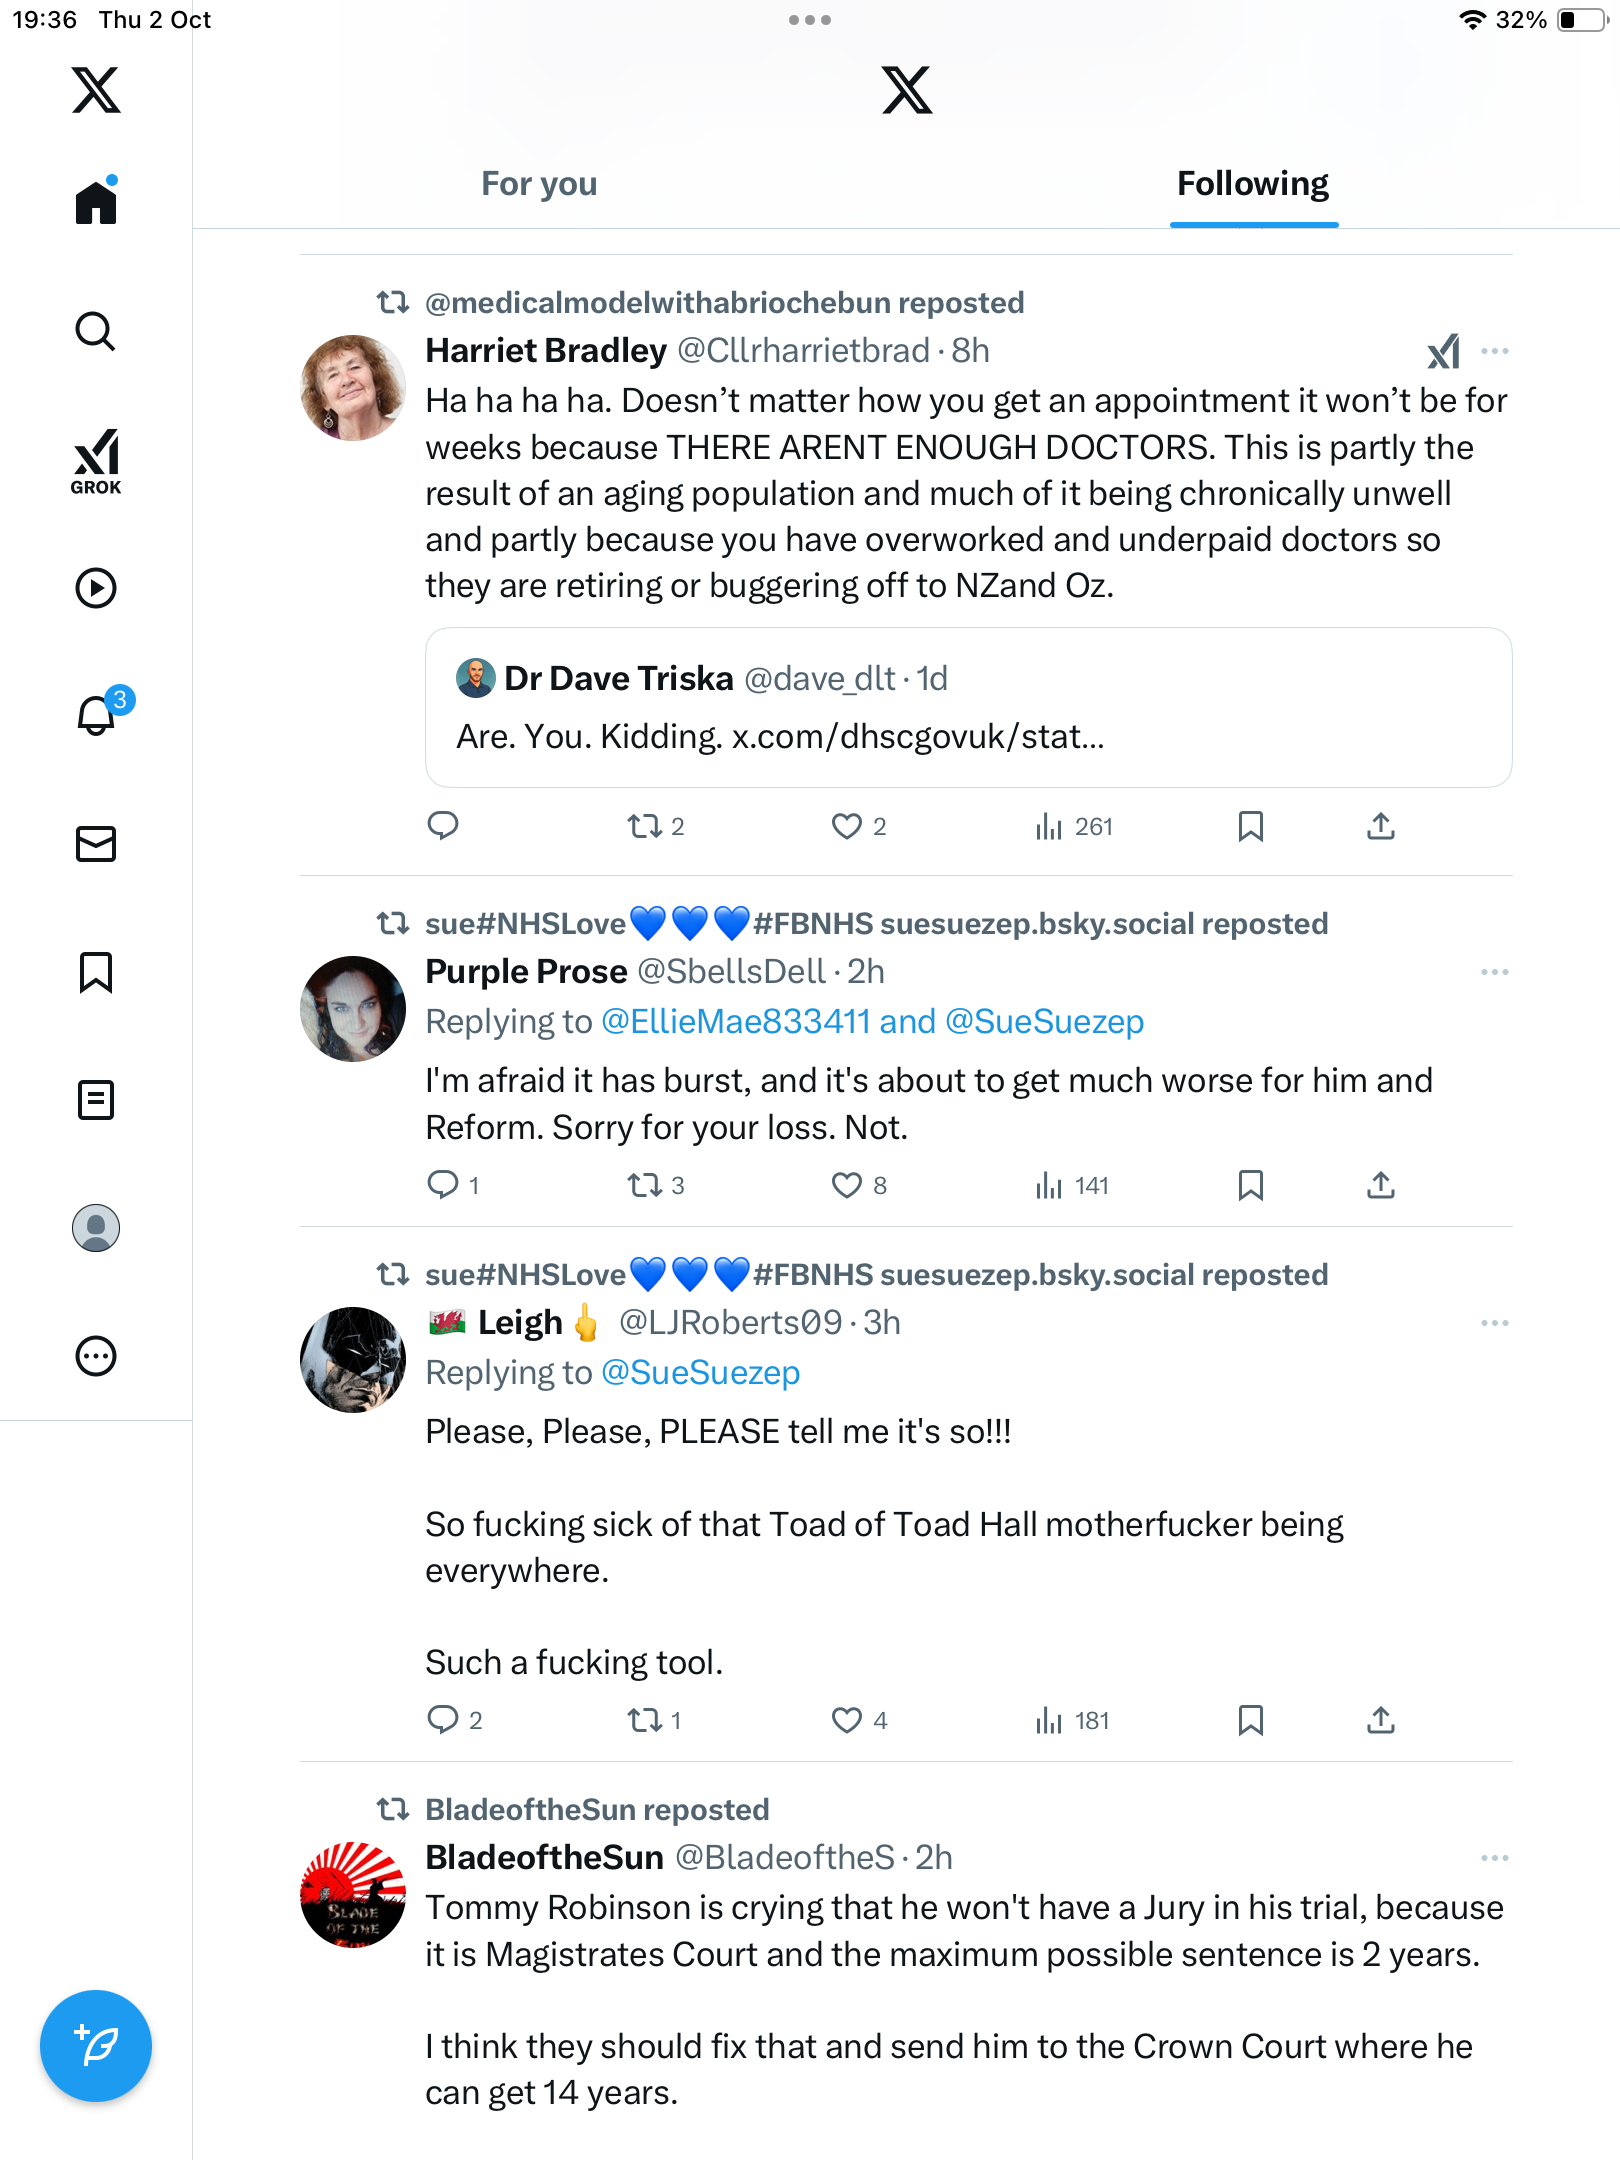Open Lists icon in sidebar
The image size is (1620, 2160).
96,1100
